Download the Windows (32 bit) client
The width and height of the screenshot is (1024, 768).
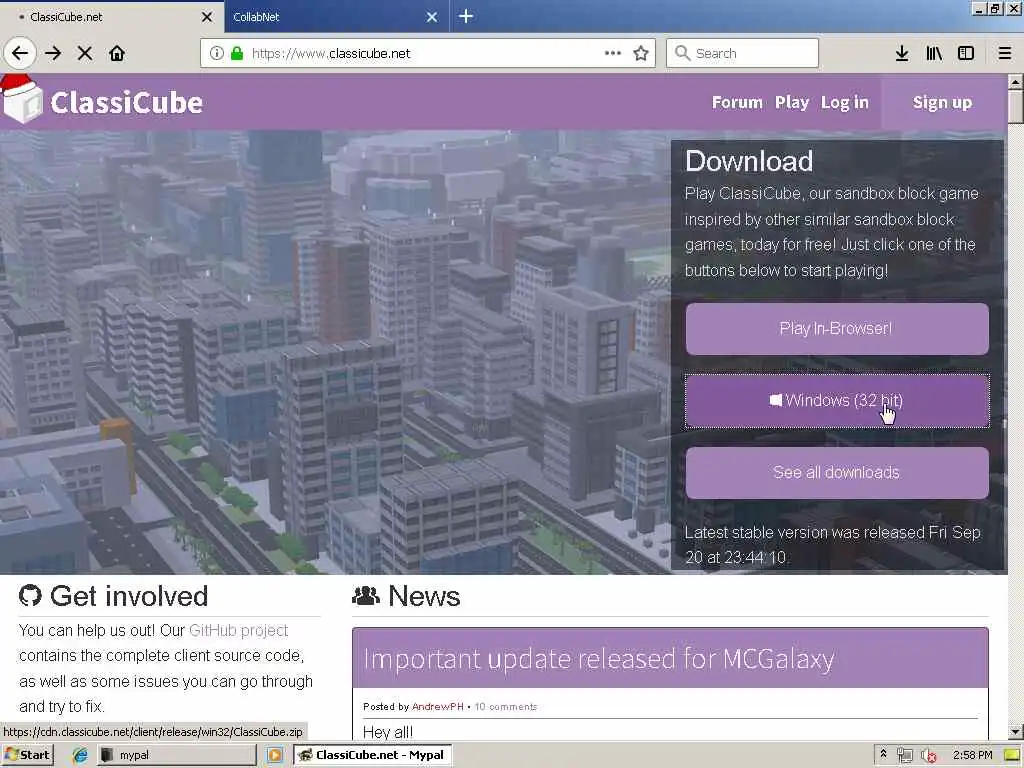(x=837, y=400)
